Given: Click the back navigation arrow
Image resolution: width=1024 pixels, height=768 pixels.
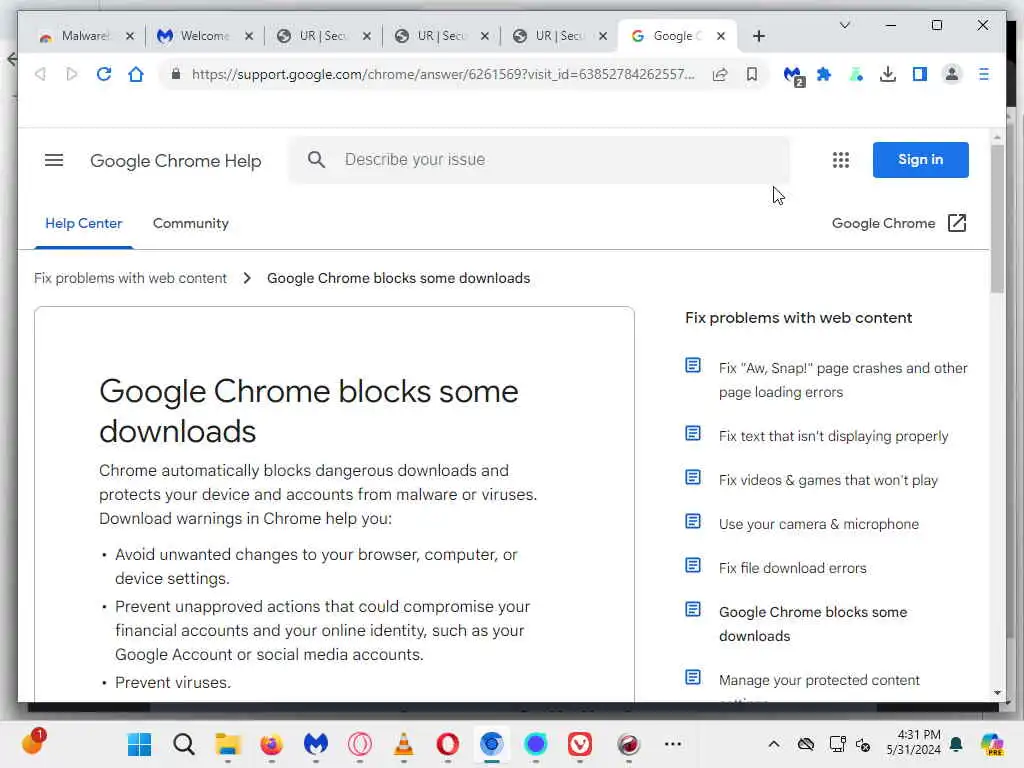Looking at the screenshot, I should (x=40, y=74).
